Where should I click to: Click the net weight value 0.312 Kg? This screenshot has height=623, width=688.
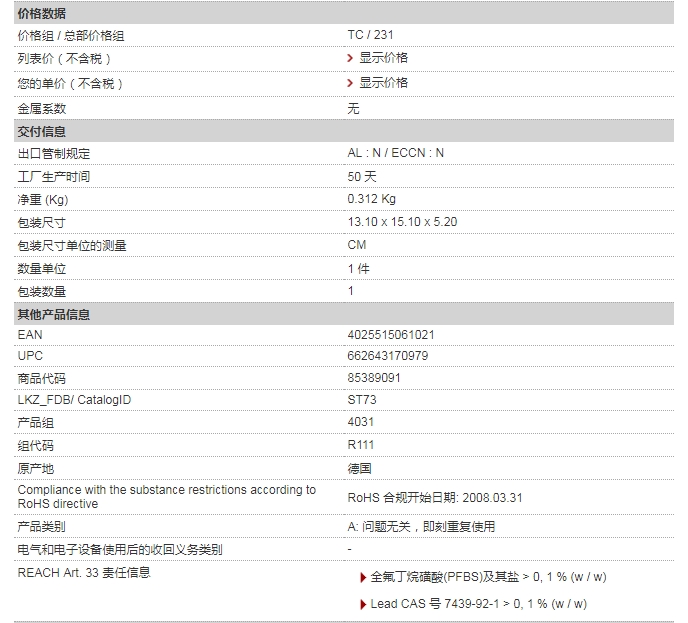372,199
